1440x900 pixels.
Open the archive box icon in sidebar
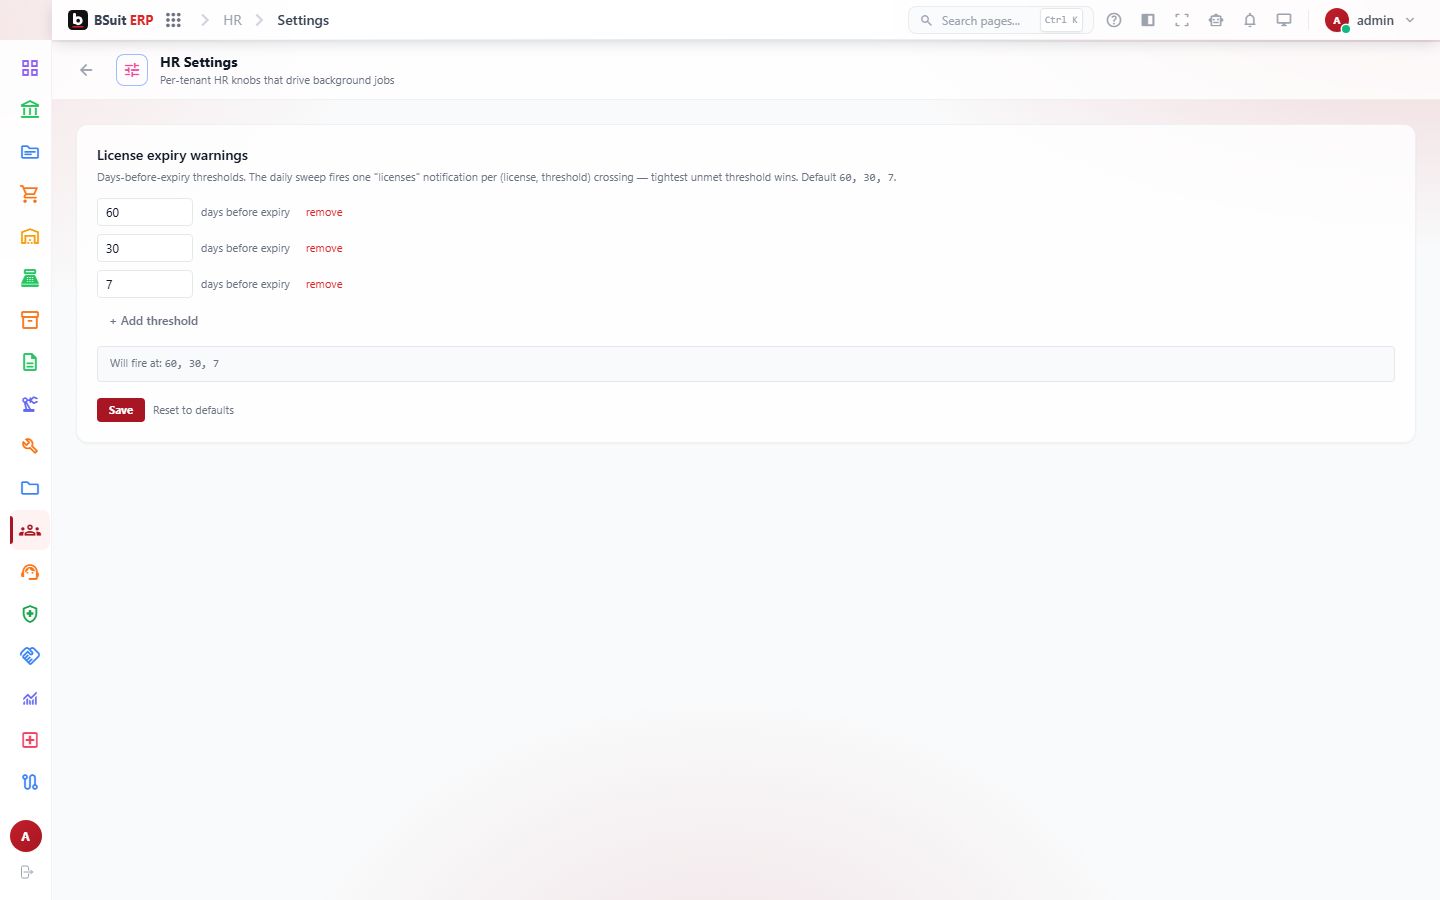pyautogui.click(x=30, y=320)
